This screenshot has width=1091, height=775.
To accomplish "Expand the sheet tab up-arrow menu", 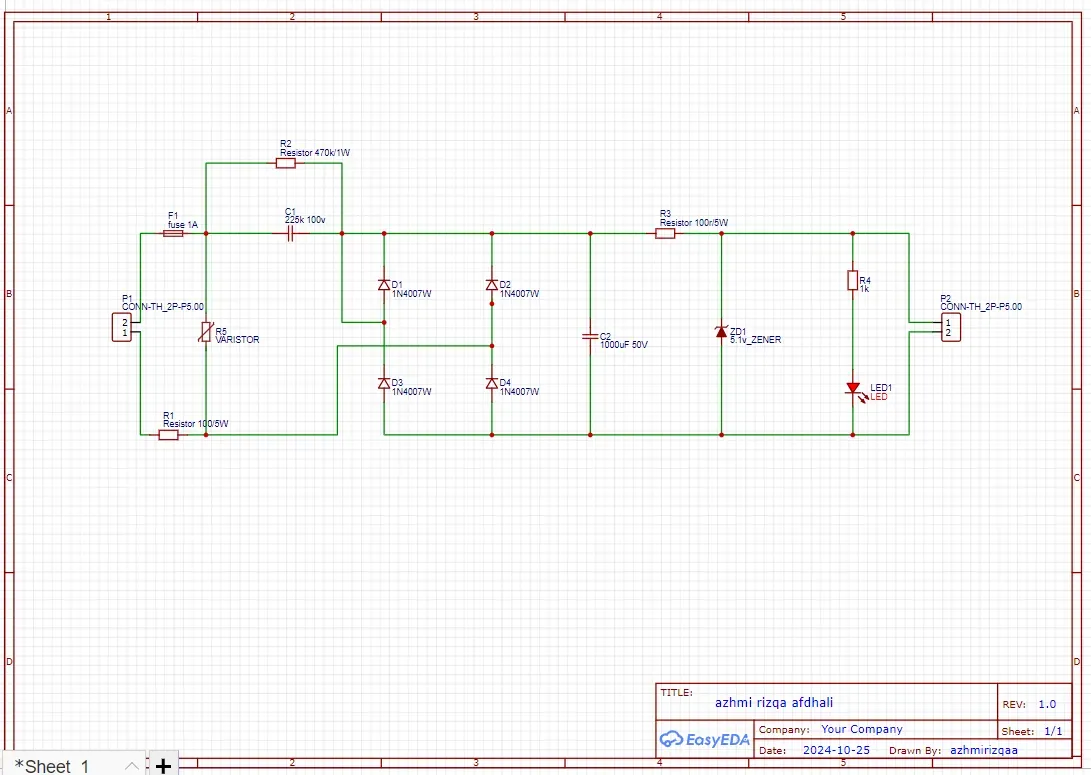I will [131, 766].
